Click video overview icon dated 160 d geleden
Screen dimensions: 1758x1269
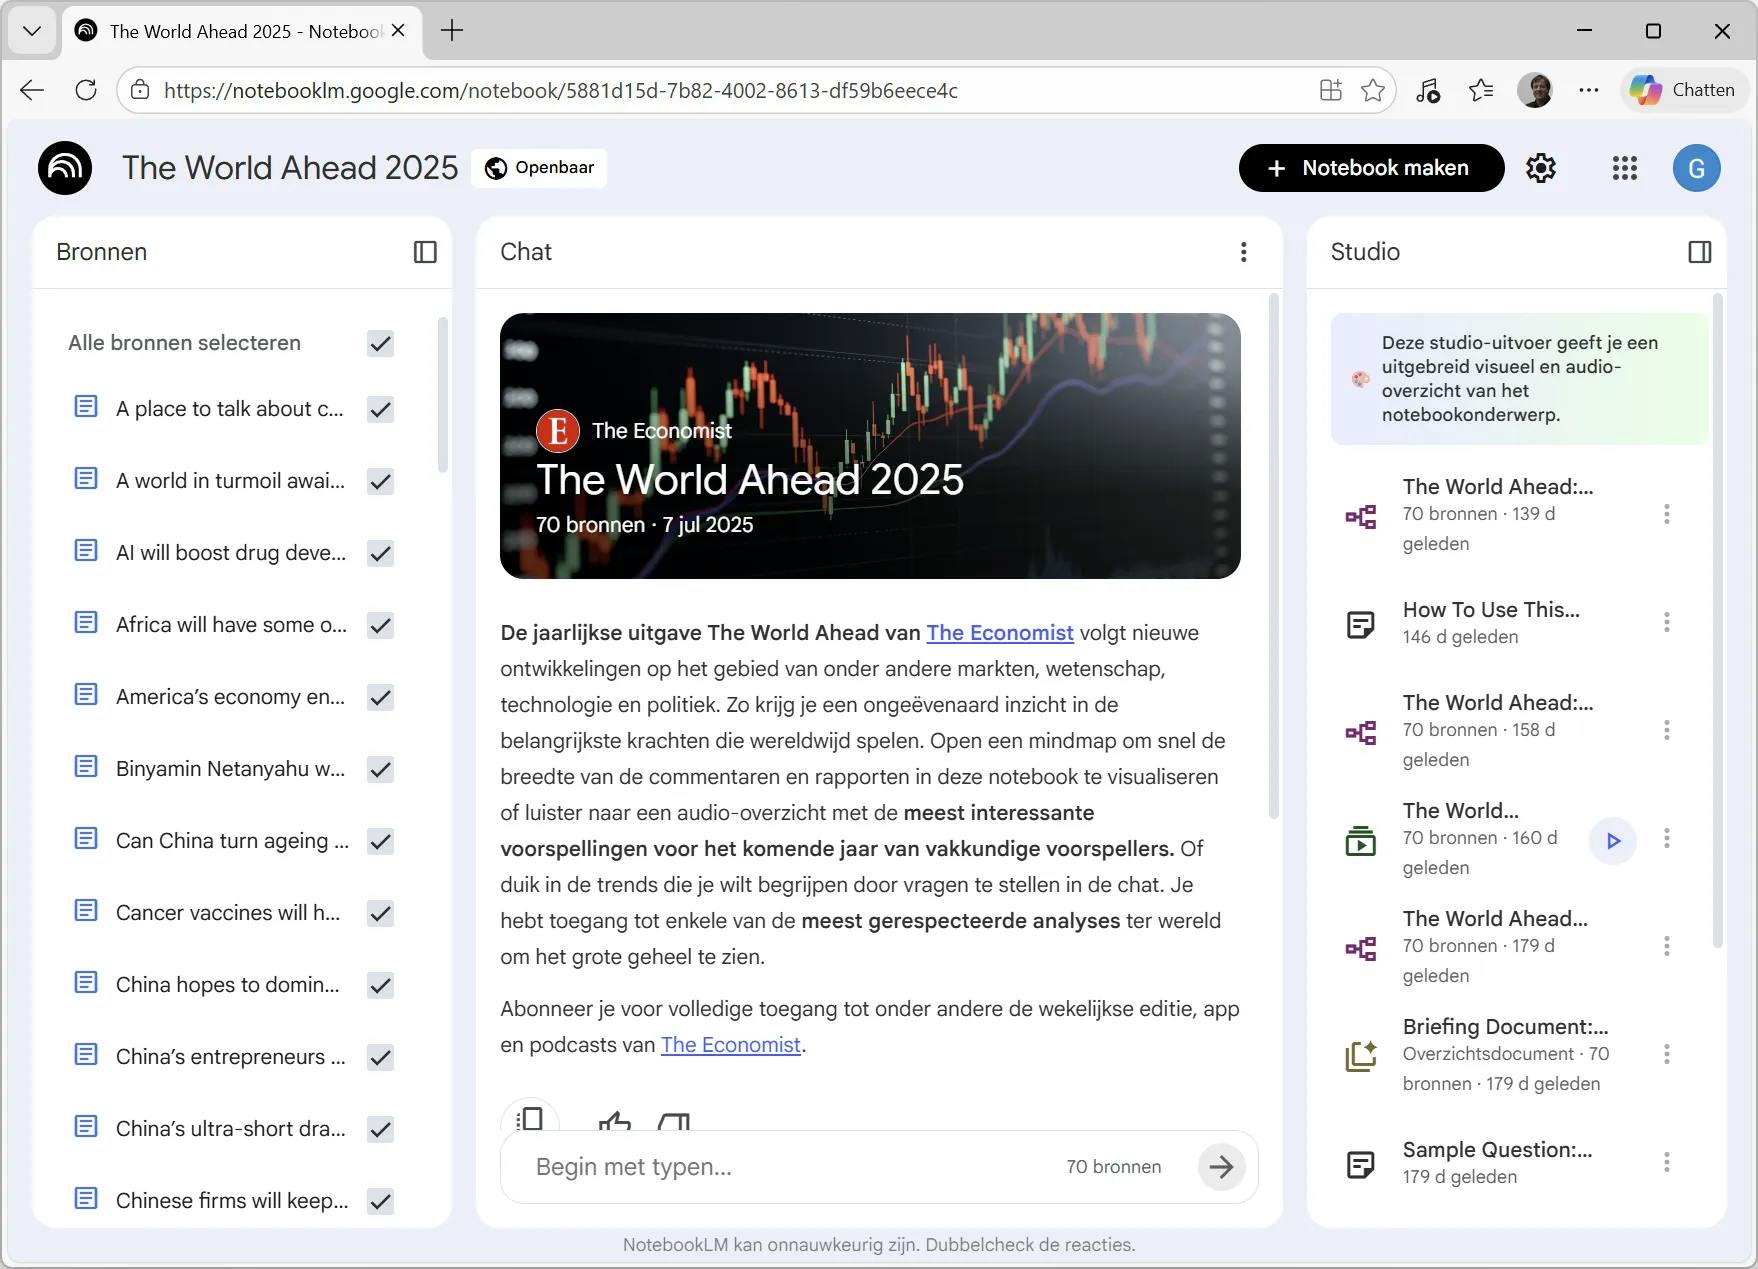(1361, 840)
